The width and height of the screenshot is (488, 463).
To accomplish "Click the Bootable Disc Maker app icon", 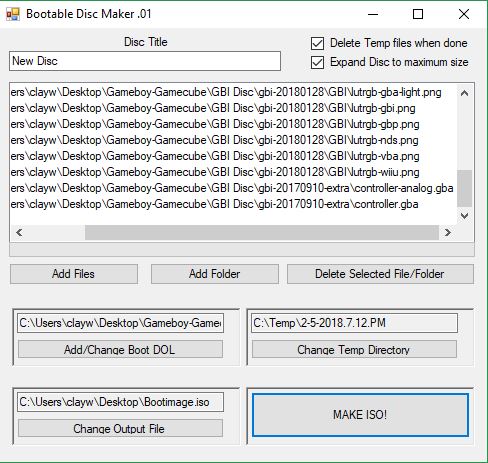I will (x=13, y=14).
